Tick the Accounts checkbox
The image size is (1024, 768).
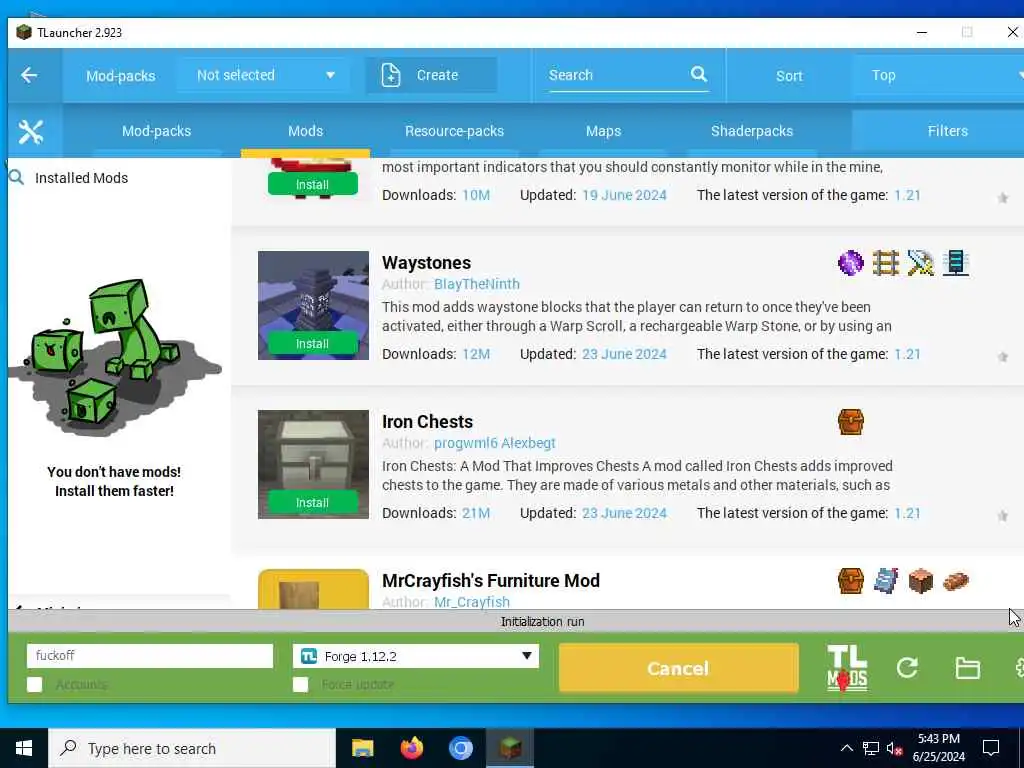[35, 684]
